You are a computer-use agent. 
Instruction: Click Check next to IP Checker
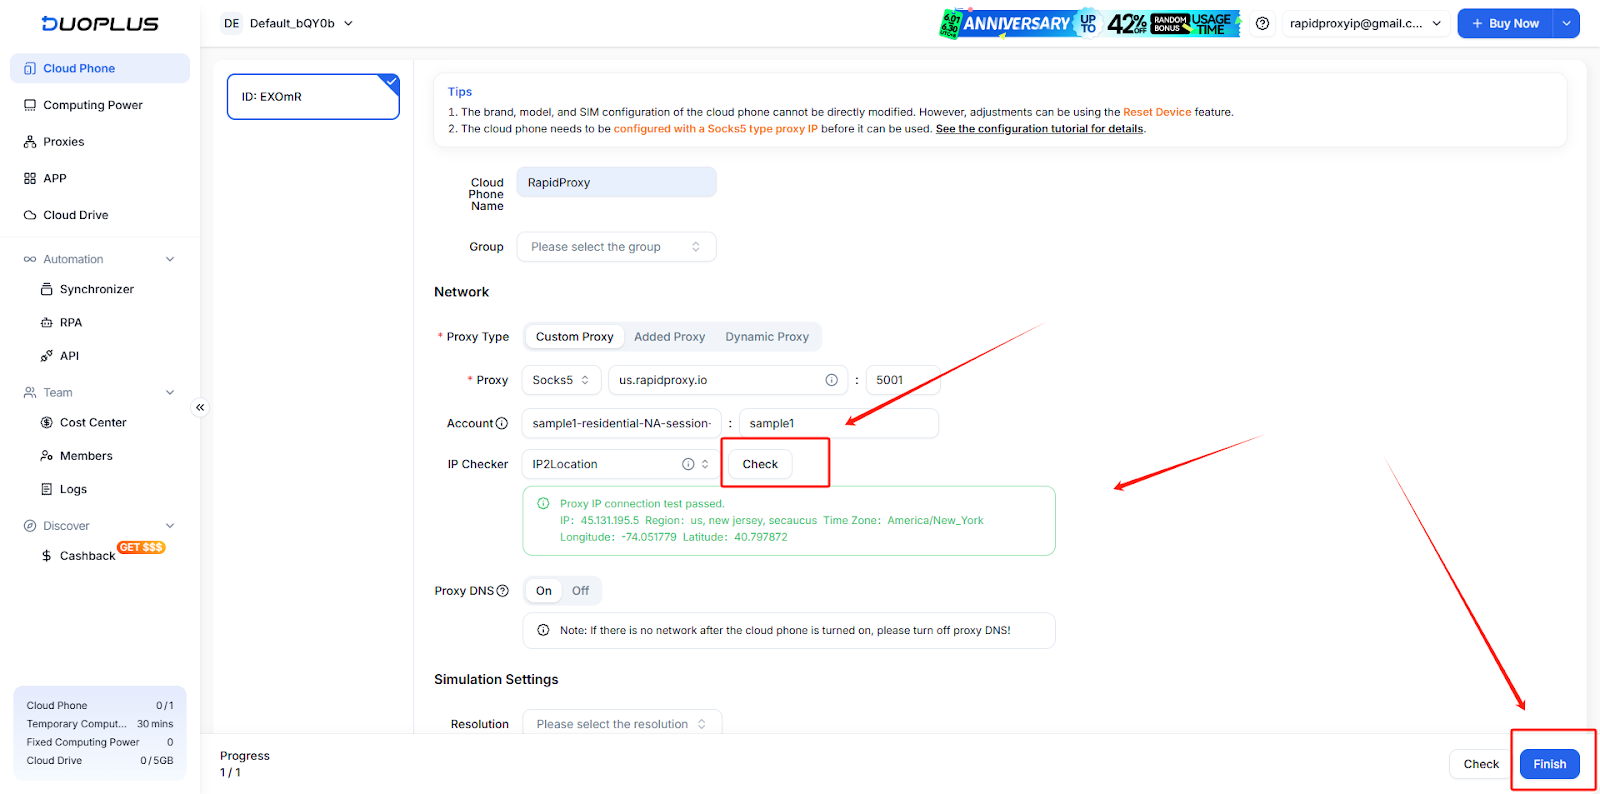[x=760, y=464]
